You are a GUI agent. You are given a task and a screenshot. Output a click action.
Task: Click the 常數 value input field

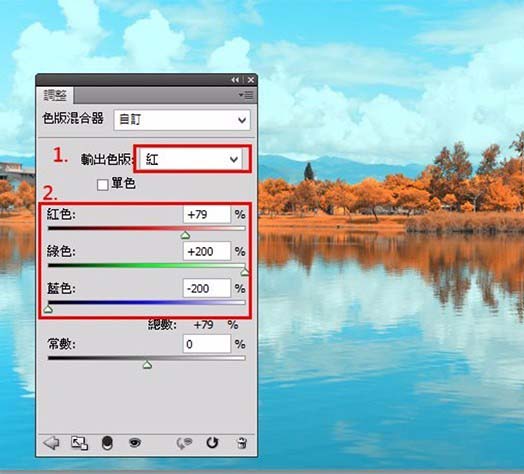click(x=207, y=344)
